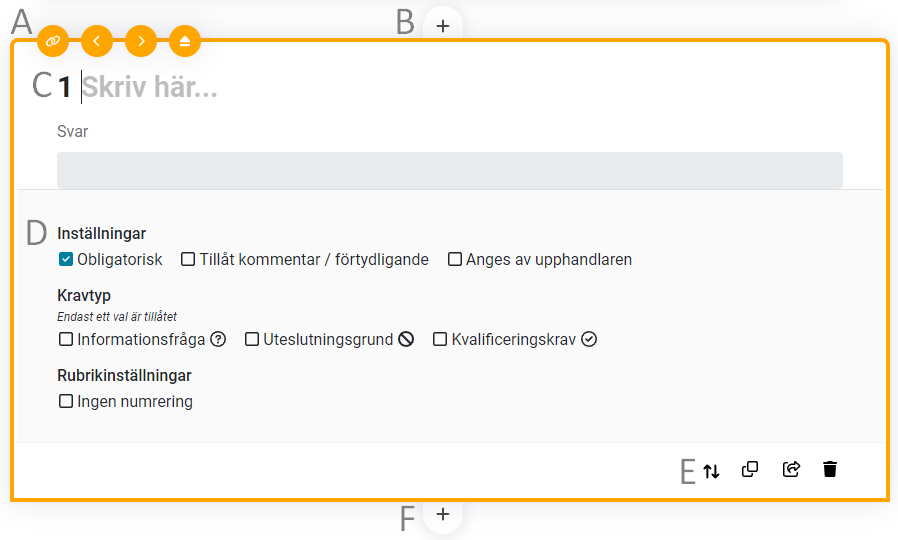The height and width of the screenshot is (540, 898).
Task: Select Informationsfråga requirement type
Action: pos(66,340)
